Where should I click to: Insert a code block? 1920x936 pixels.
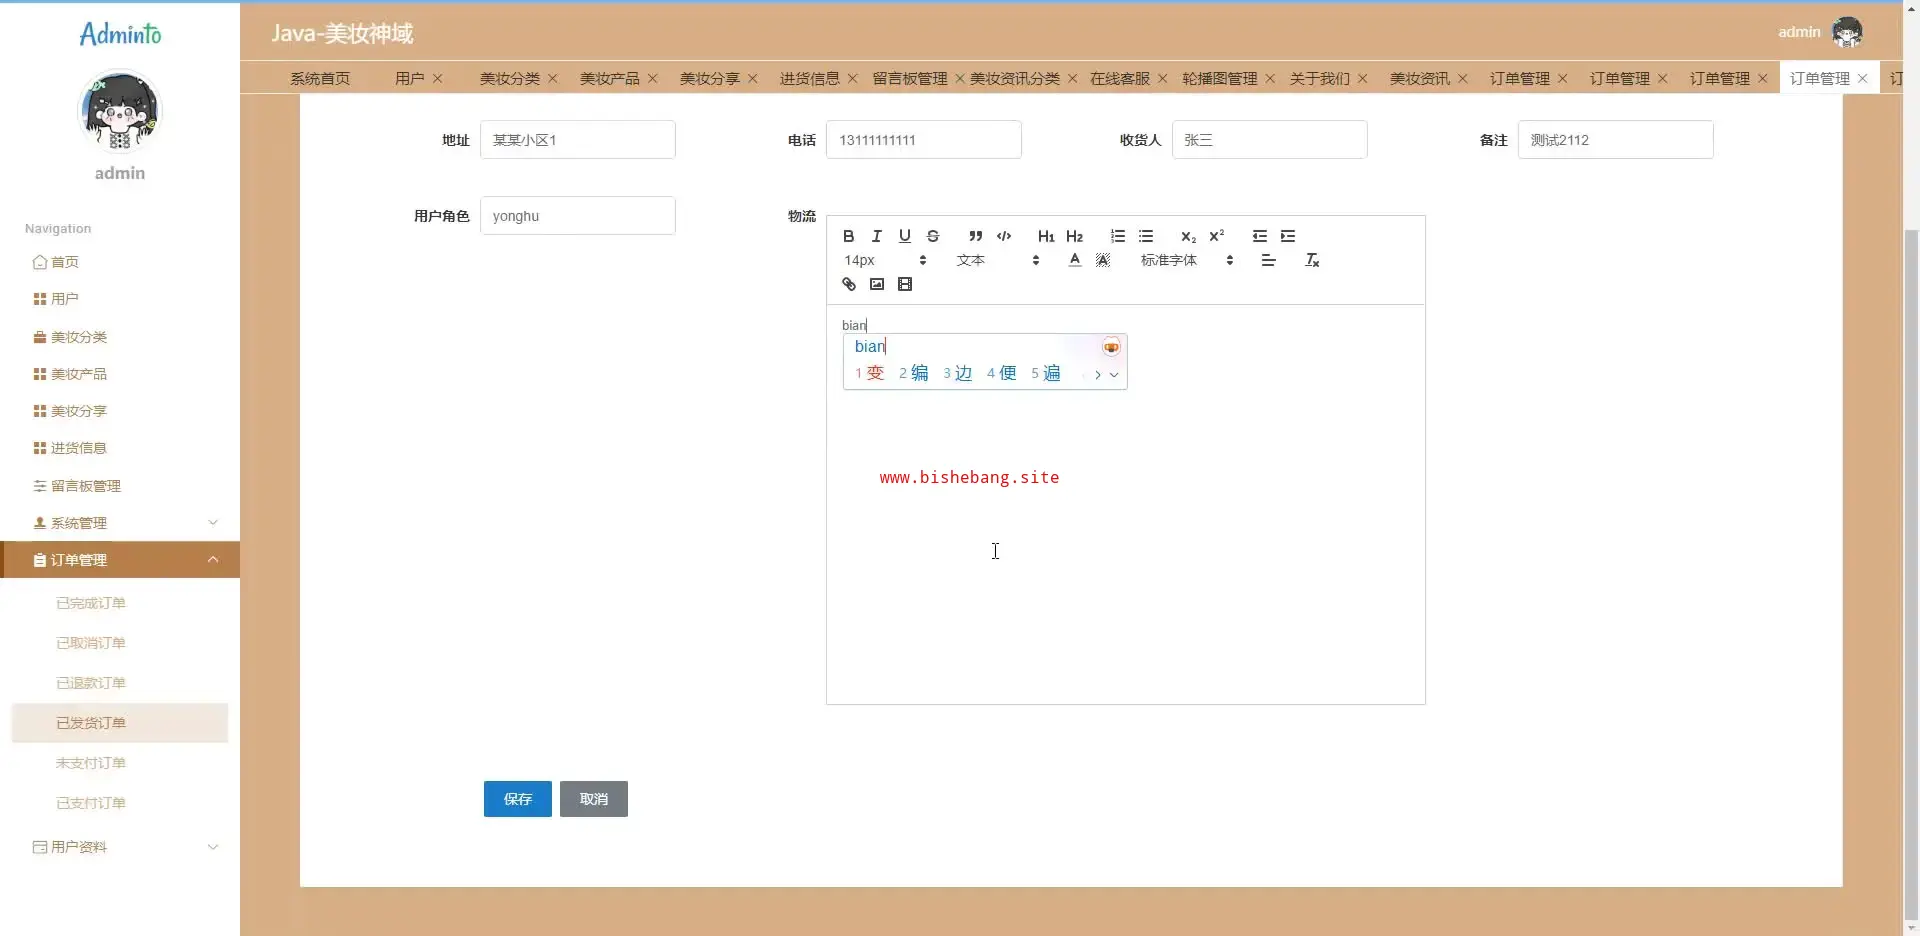click(x=1004, y=236)
